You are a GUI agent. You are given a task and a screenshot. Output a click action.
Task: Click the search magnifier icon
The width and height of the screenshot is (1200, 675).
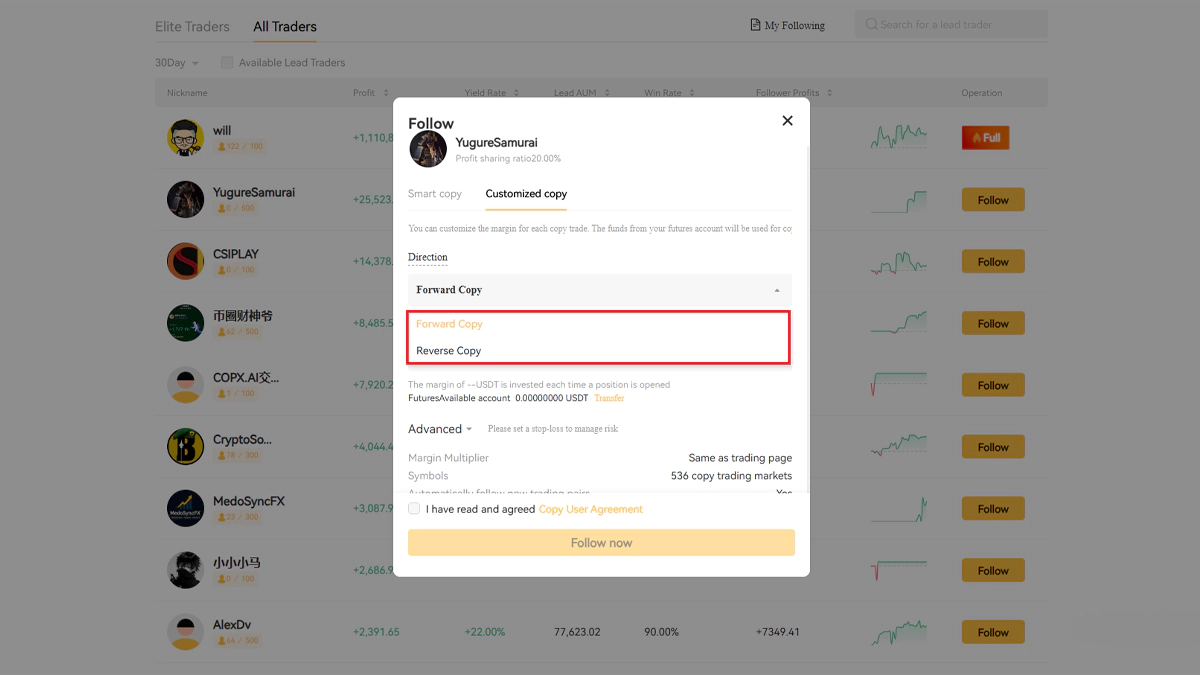[x=871, y=24]
